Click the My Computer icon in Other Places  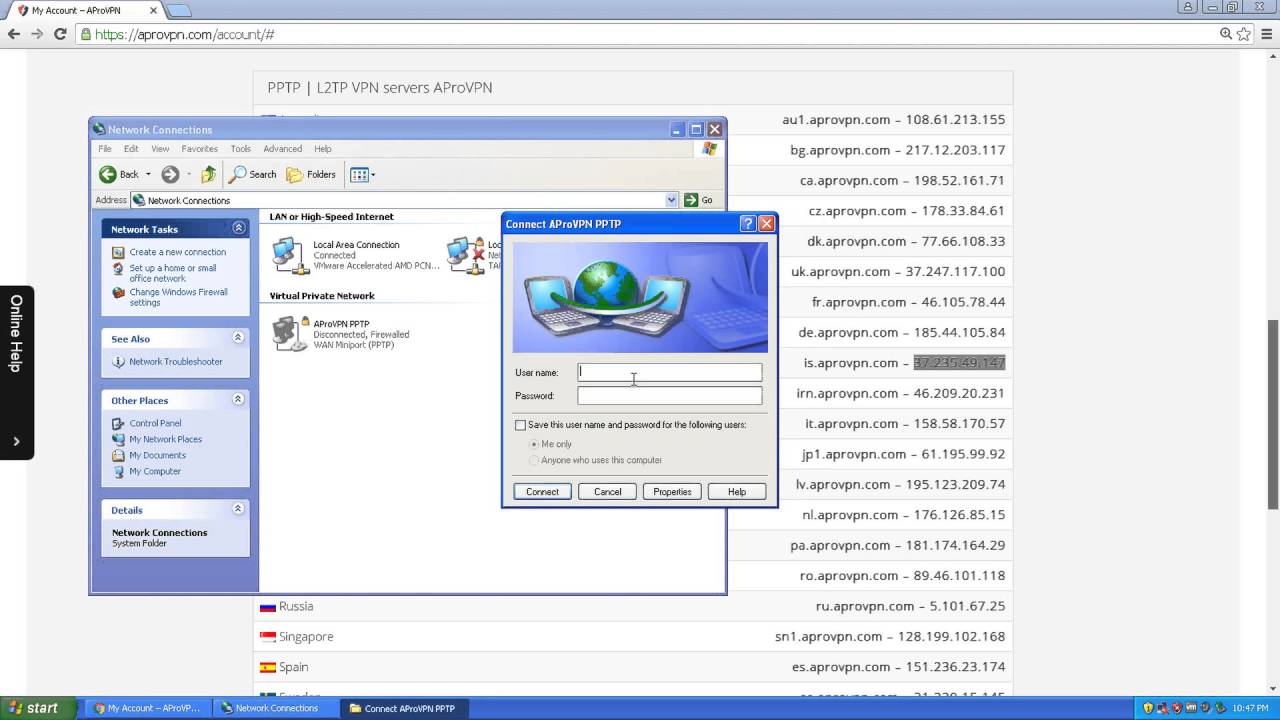pyautogui.click(x=119, y=471)
